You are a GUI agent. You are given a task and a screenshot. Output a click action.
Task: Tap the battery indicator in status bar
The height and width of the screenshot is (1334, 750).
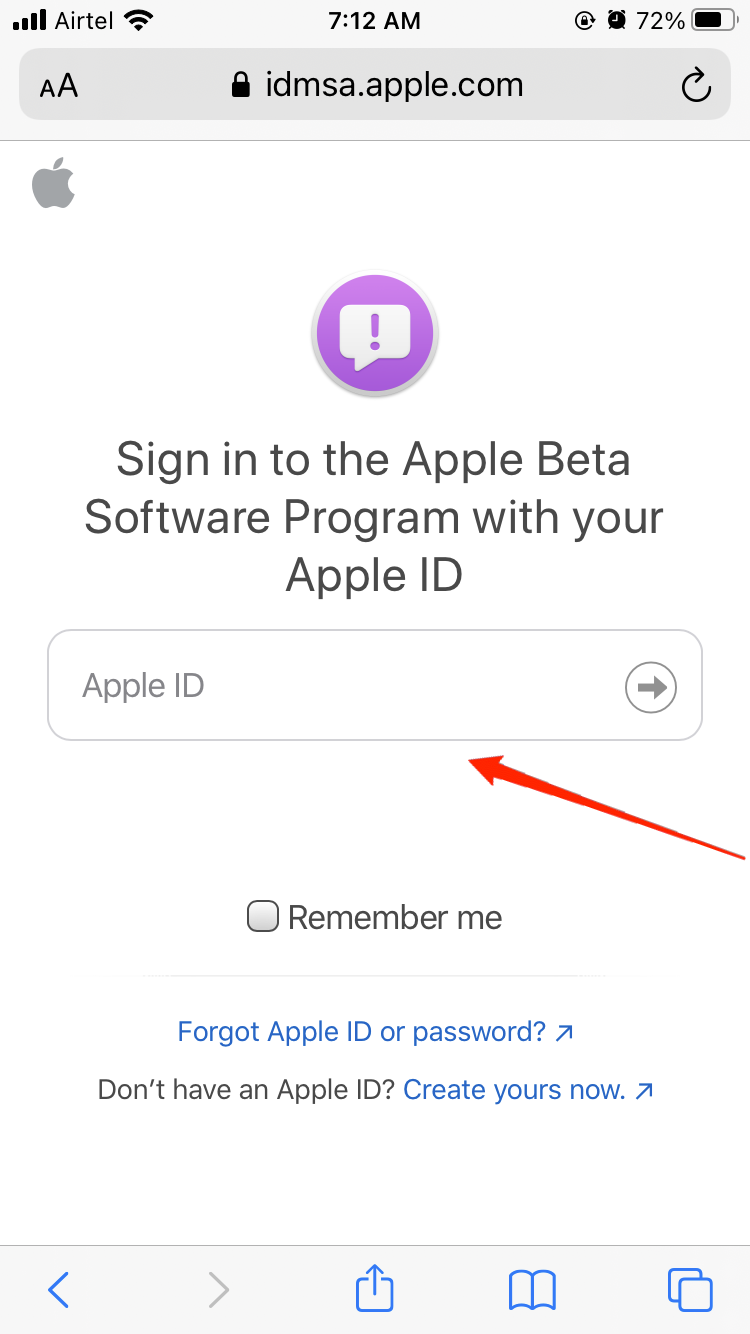(x=714, y=20)
